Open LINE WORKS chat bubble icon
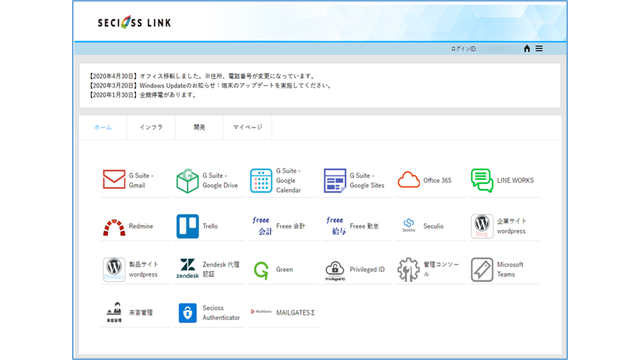 [x=482, y=180]
